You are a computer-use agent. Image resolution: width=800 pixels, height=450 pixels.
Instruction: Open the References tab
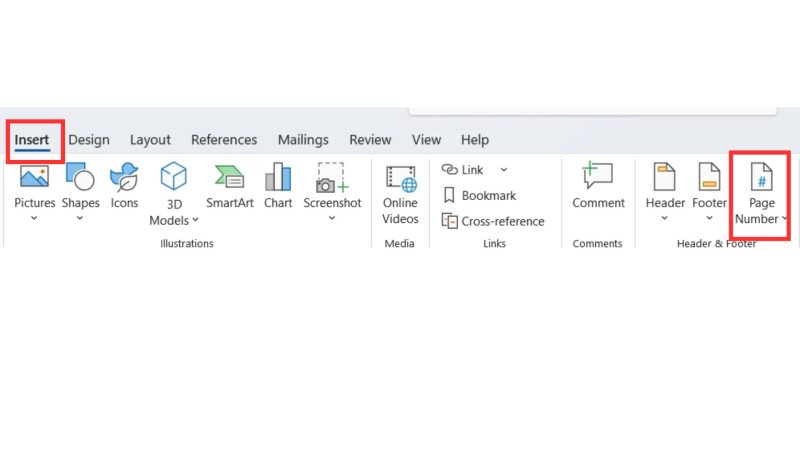(x=224, y=140)
